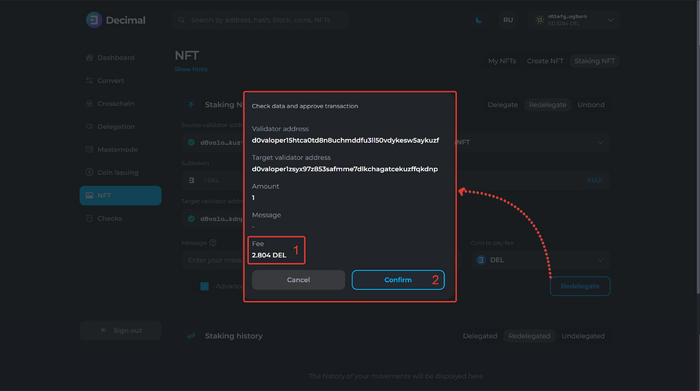Click the target validator address d0valoper1zsyx... text

tap(345, 169)
